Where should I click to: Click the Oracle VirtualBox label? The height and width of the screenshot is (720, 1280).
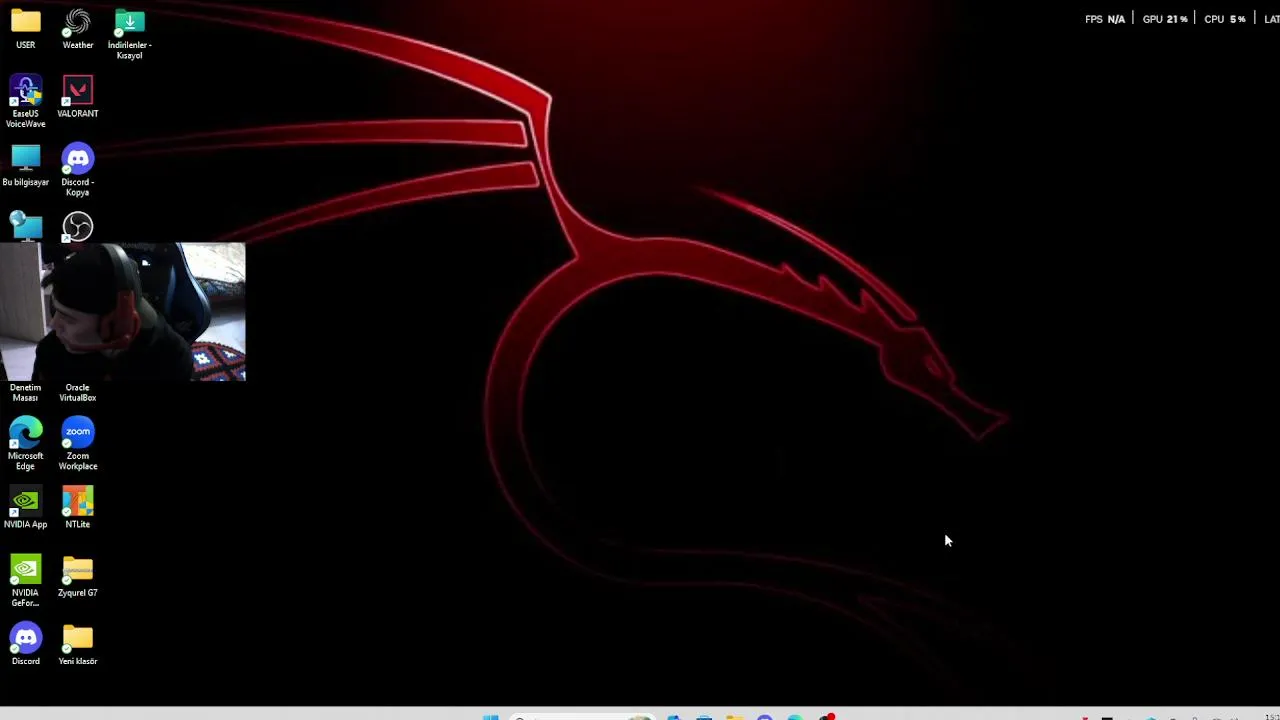[78, 392]
